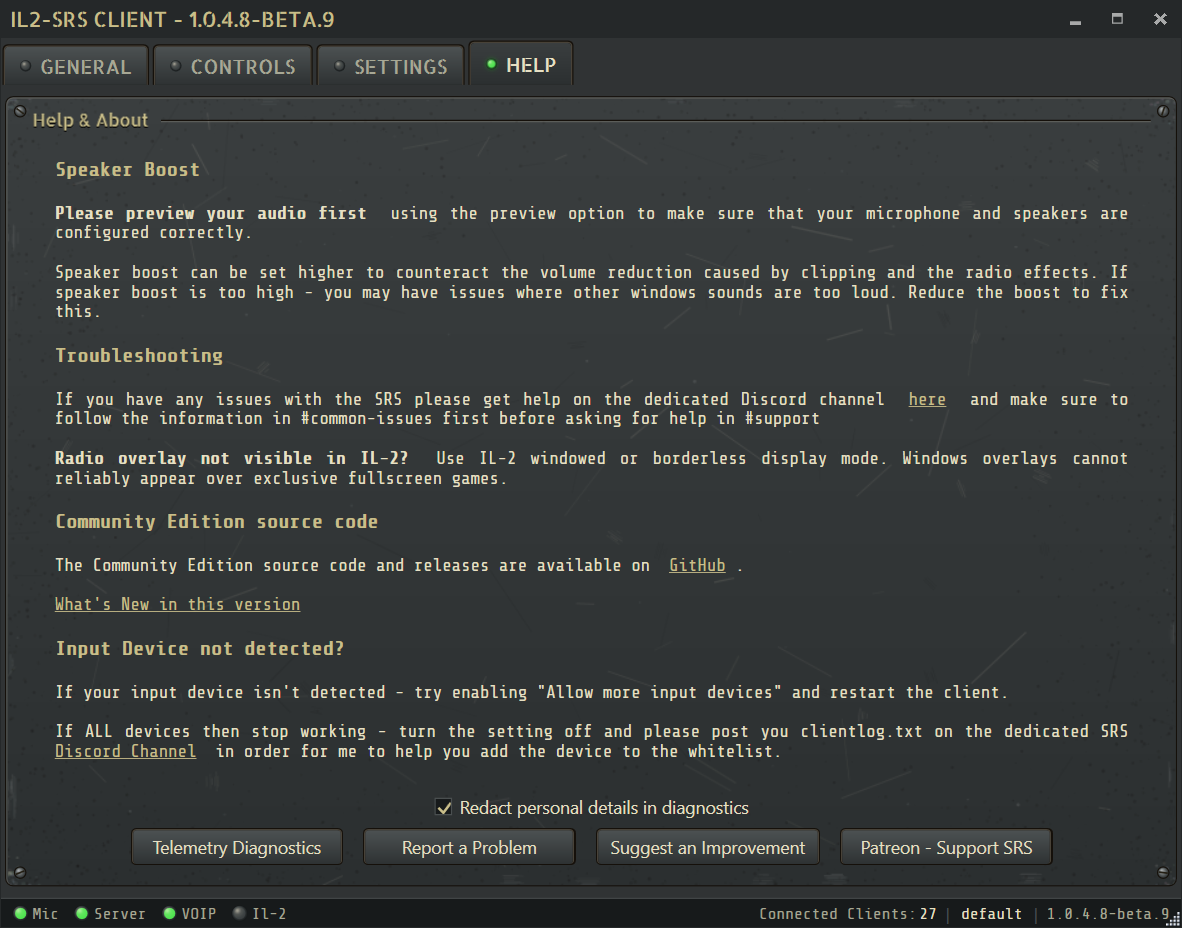Viewport: 1182px width, 928px height.
Task: Open Patreon - Support SRS
Action: (946, 847)
